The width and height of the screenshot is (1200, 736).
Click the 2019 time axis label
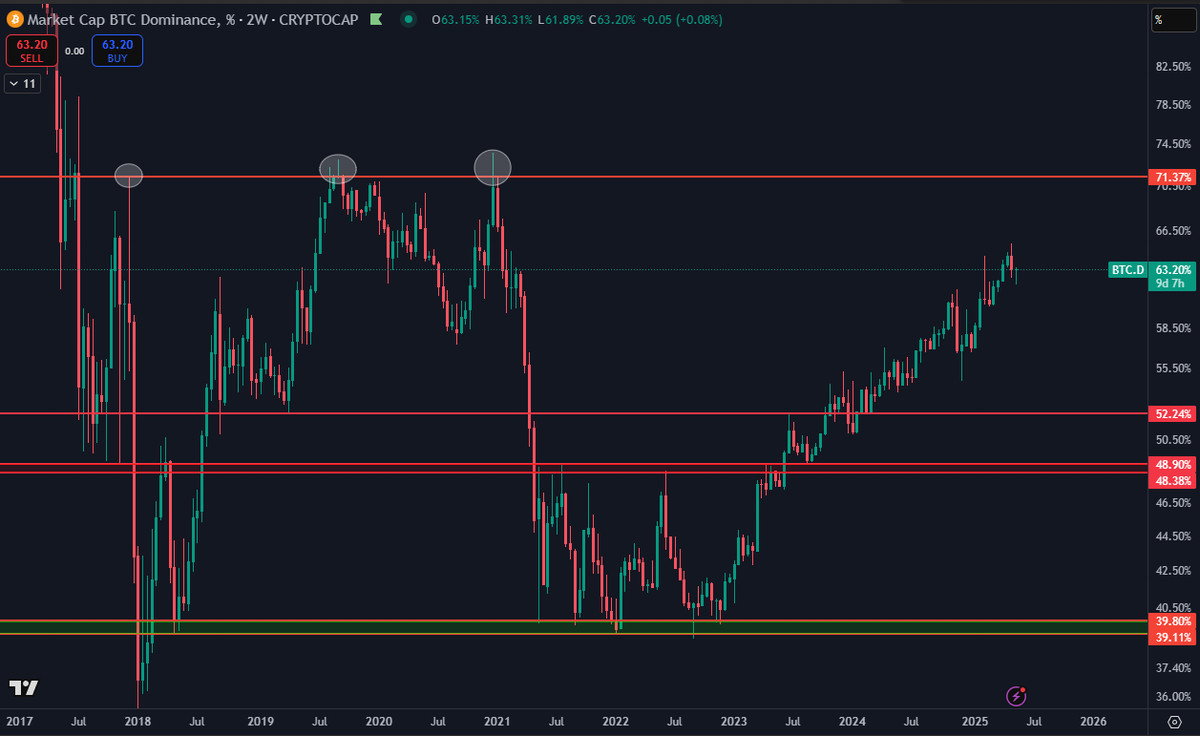tap(260, 721)
